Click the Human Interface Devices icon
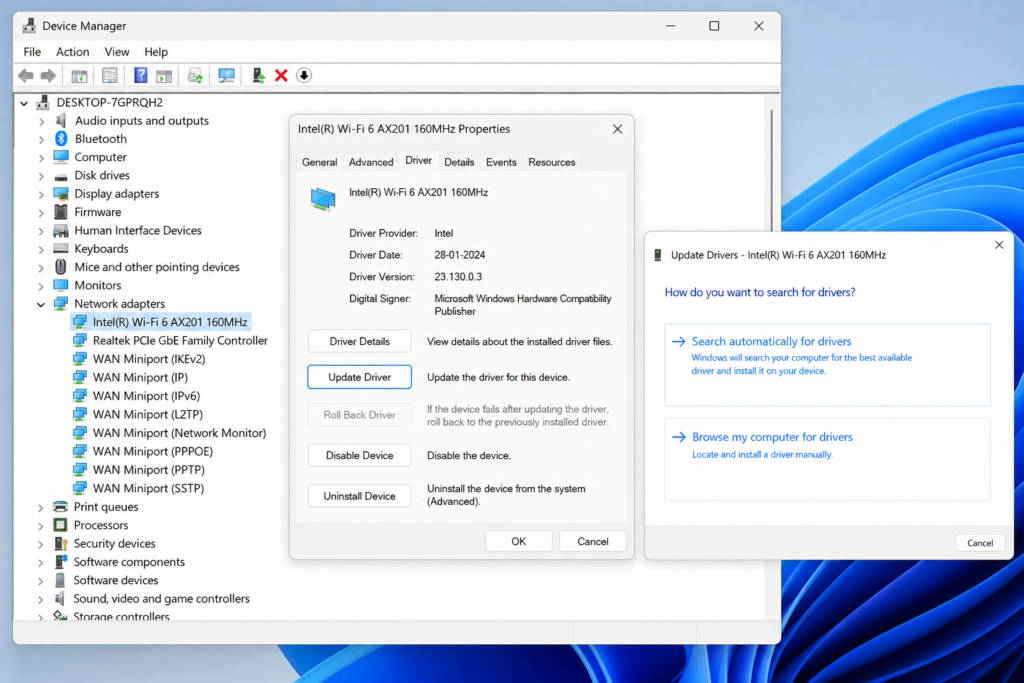1024x683 pixels. (61, 230)
